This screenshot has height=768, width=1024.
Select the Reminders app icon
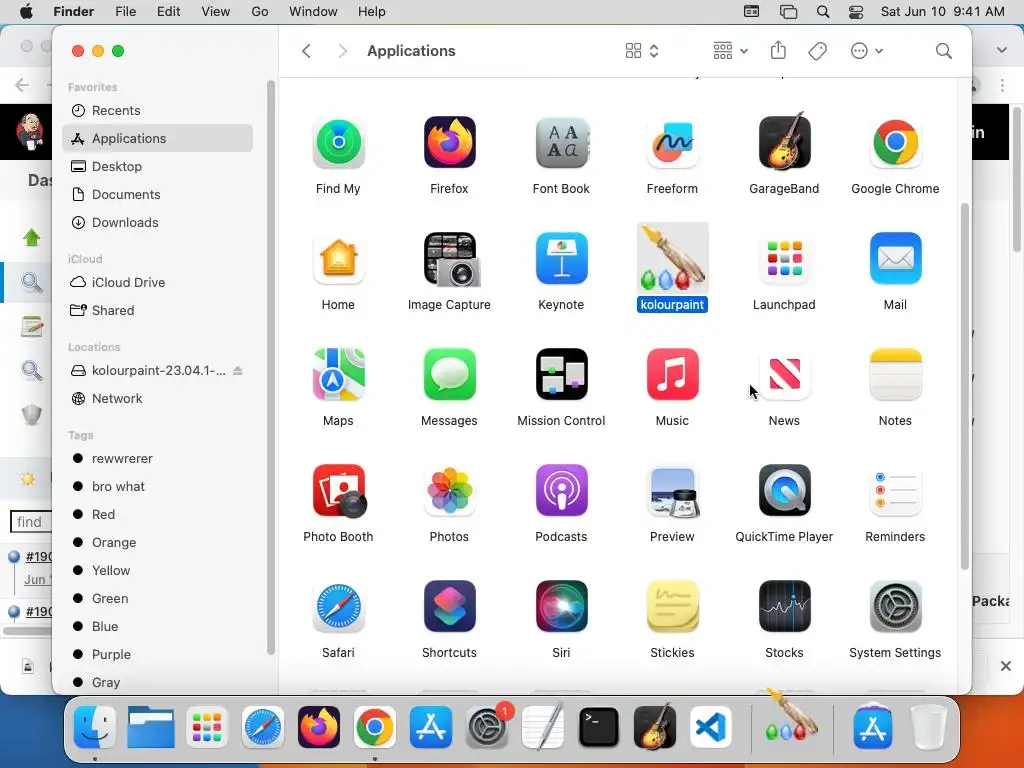point(895,490)
